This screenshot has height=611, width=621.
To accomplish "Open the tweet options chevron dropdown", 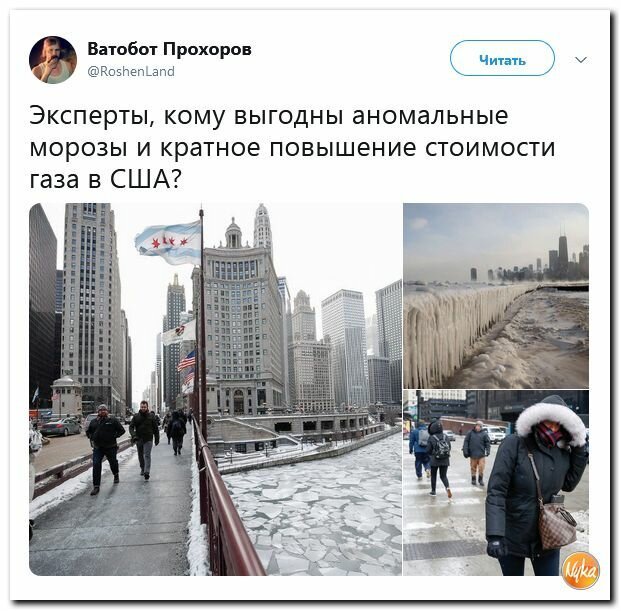I will coord(581,60).
